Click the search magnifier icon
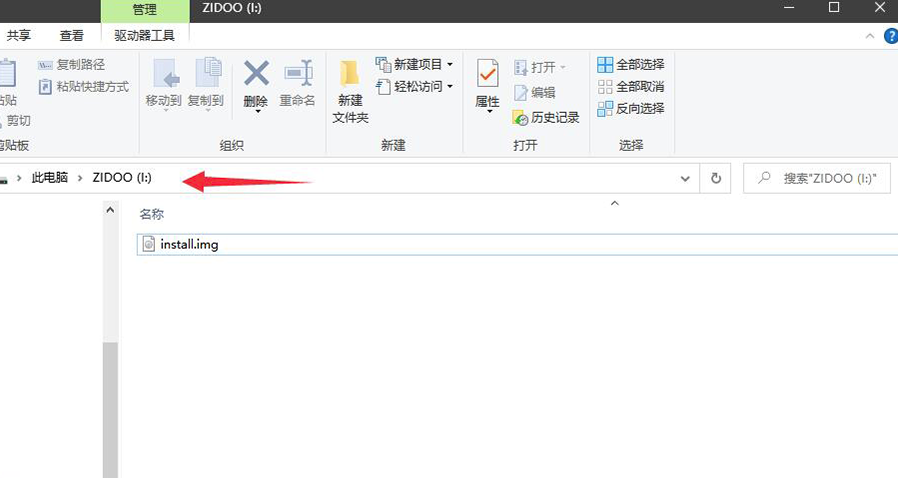Screen dimensions: 898x478 coord(764,178)
